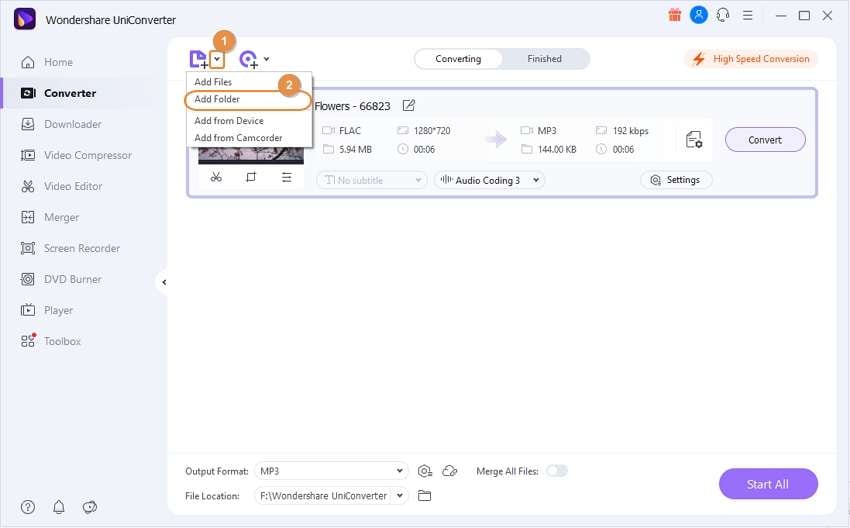Click the source FLAC format label
This screenshot has height=528, width=850.
pyautogui.click(x=350, y=131)
